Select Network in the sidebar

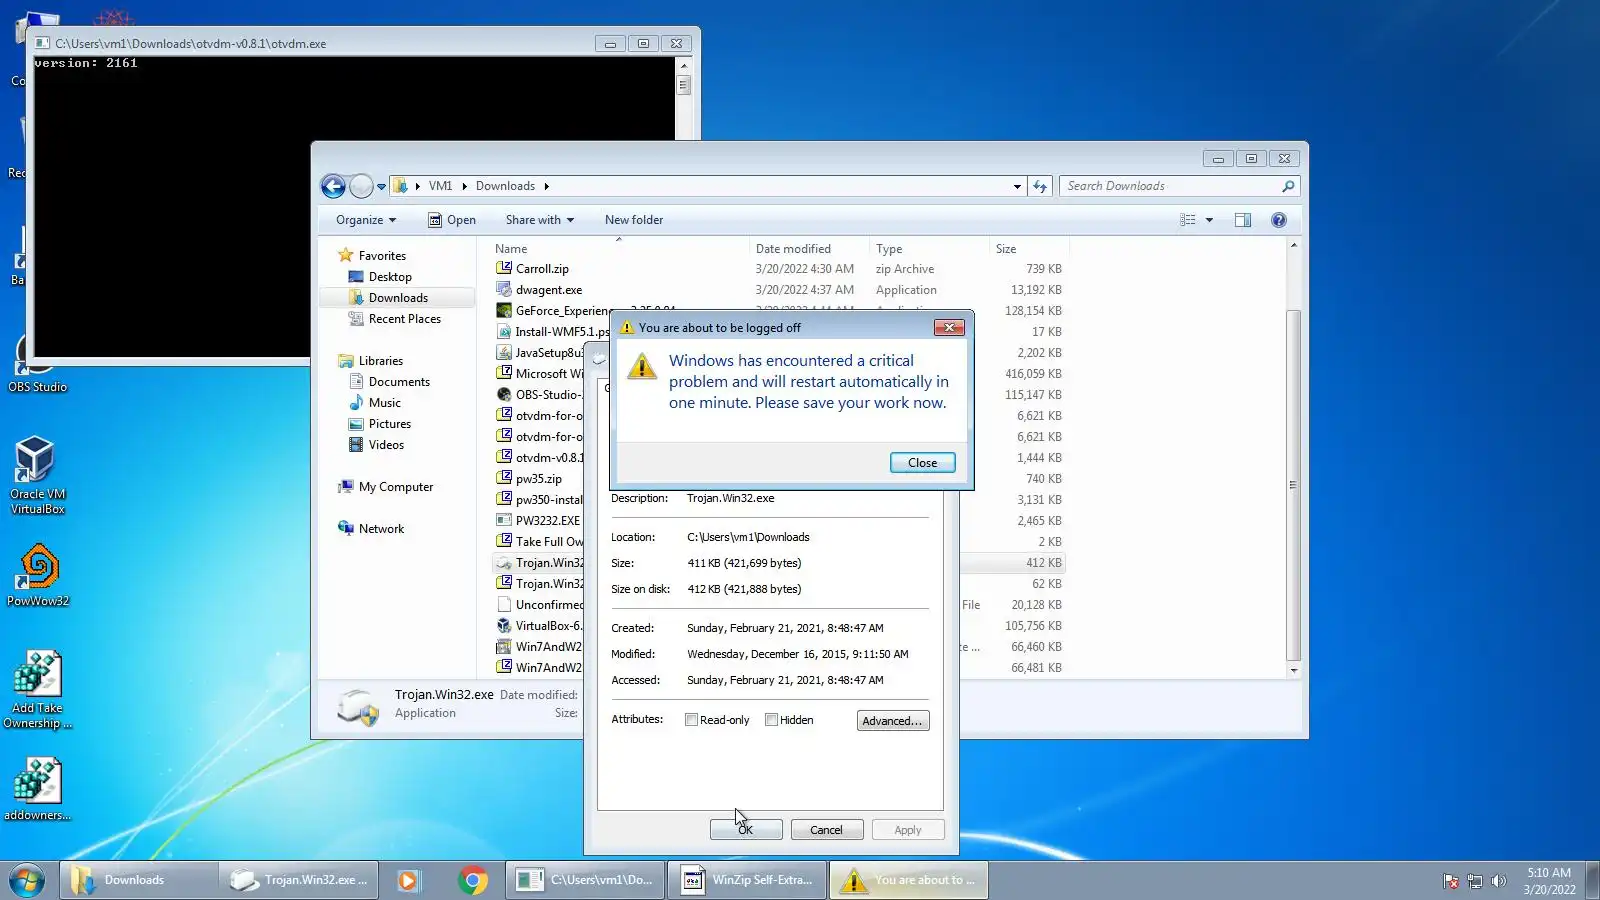pyautogui.click(x=381, y=529)
